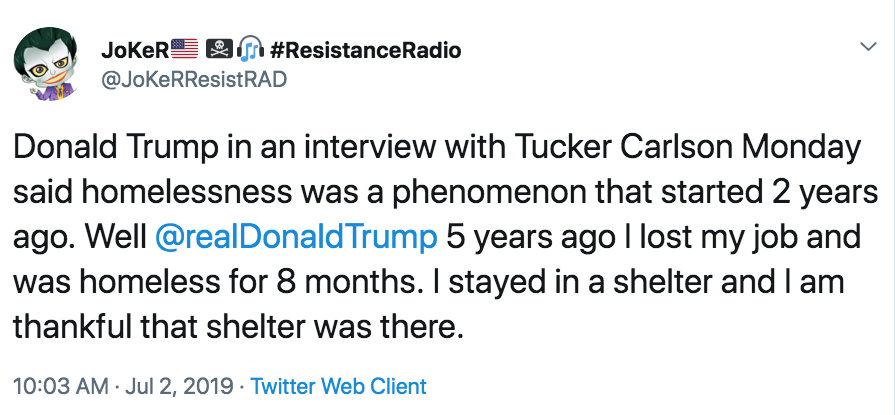Open the JoKeR #ResistanceRadio display name
The image size is (895, 415).
[x=281, y=50]
